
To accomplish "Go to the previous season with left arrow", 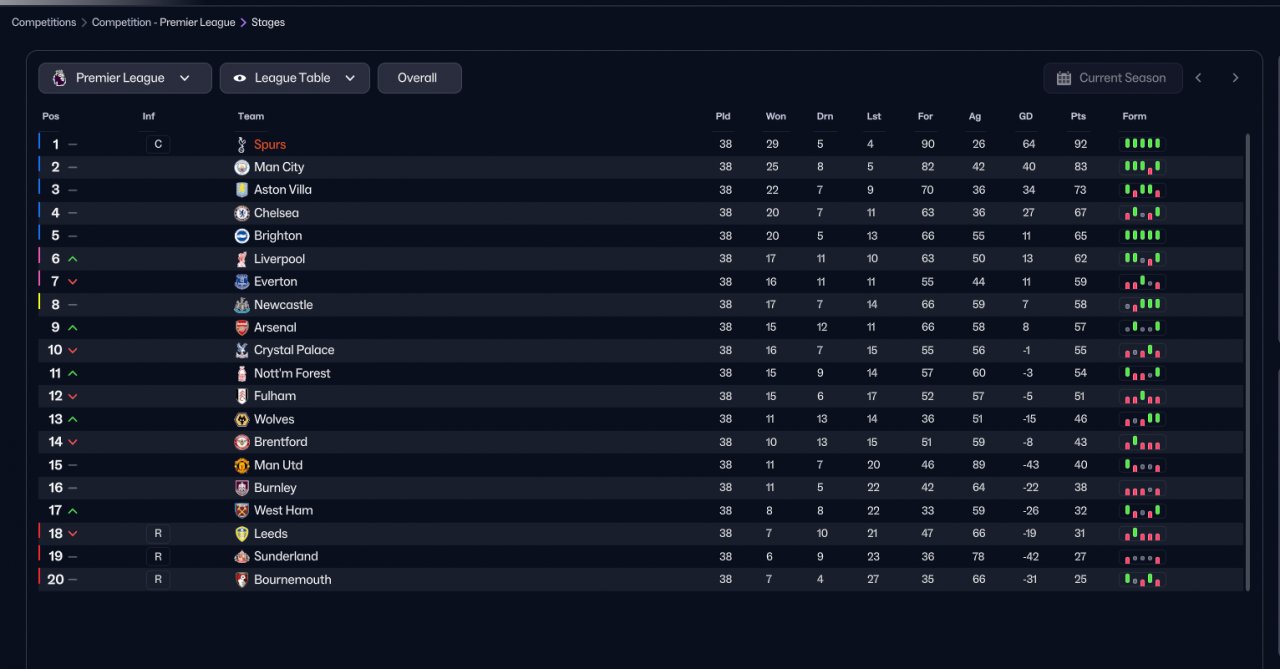I will point(1198,78).
